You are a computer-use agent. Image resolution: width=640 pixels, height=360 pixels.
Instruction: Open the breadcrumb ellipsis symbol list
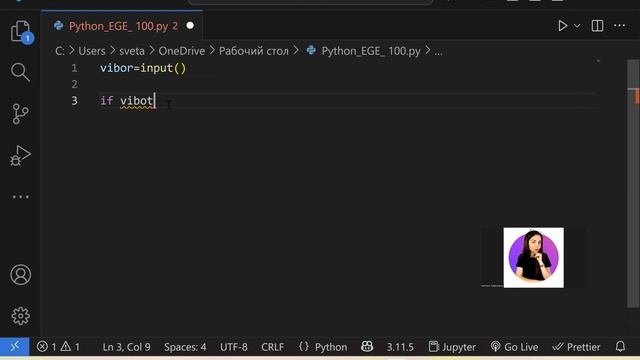tap(438, 51)
